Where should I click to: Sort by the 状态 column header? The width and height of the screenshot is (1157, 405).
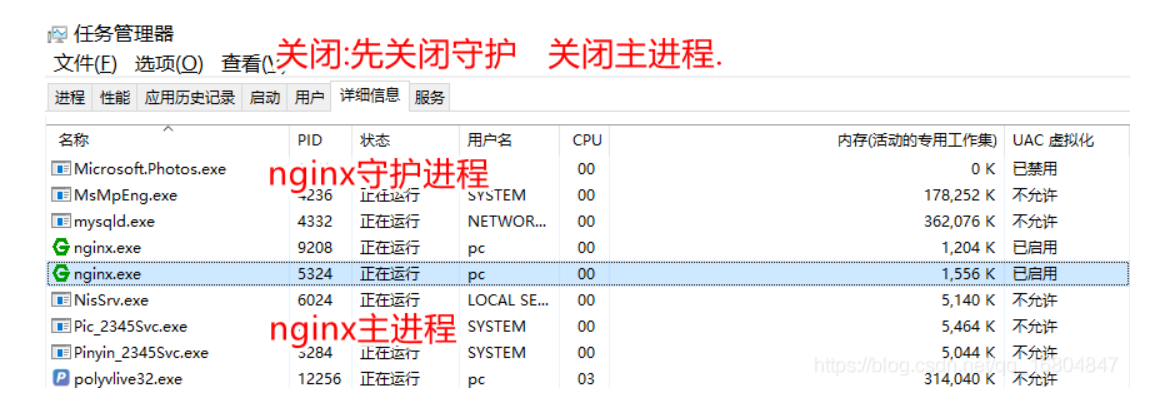405,139
